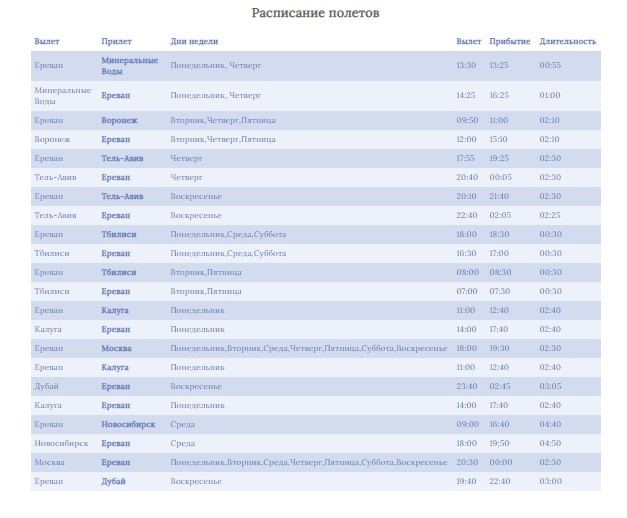Click the Дни недели column header
This screenshot has height=518, width=627.
point(194,41)
